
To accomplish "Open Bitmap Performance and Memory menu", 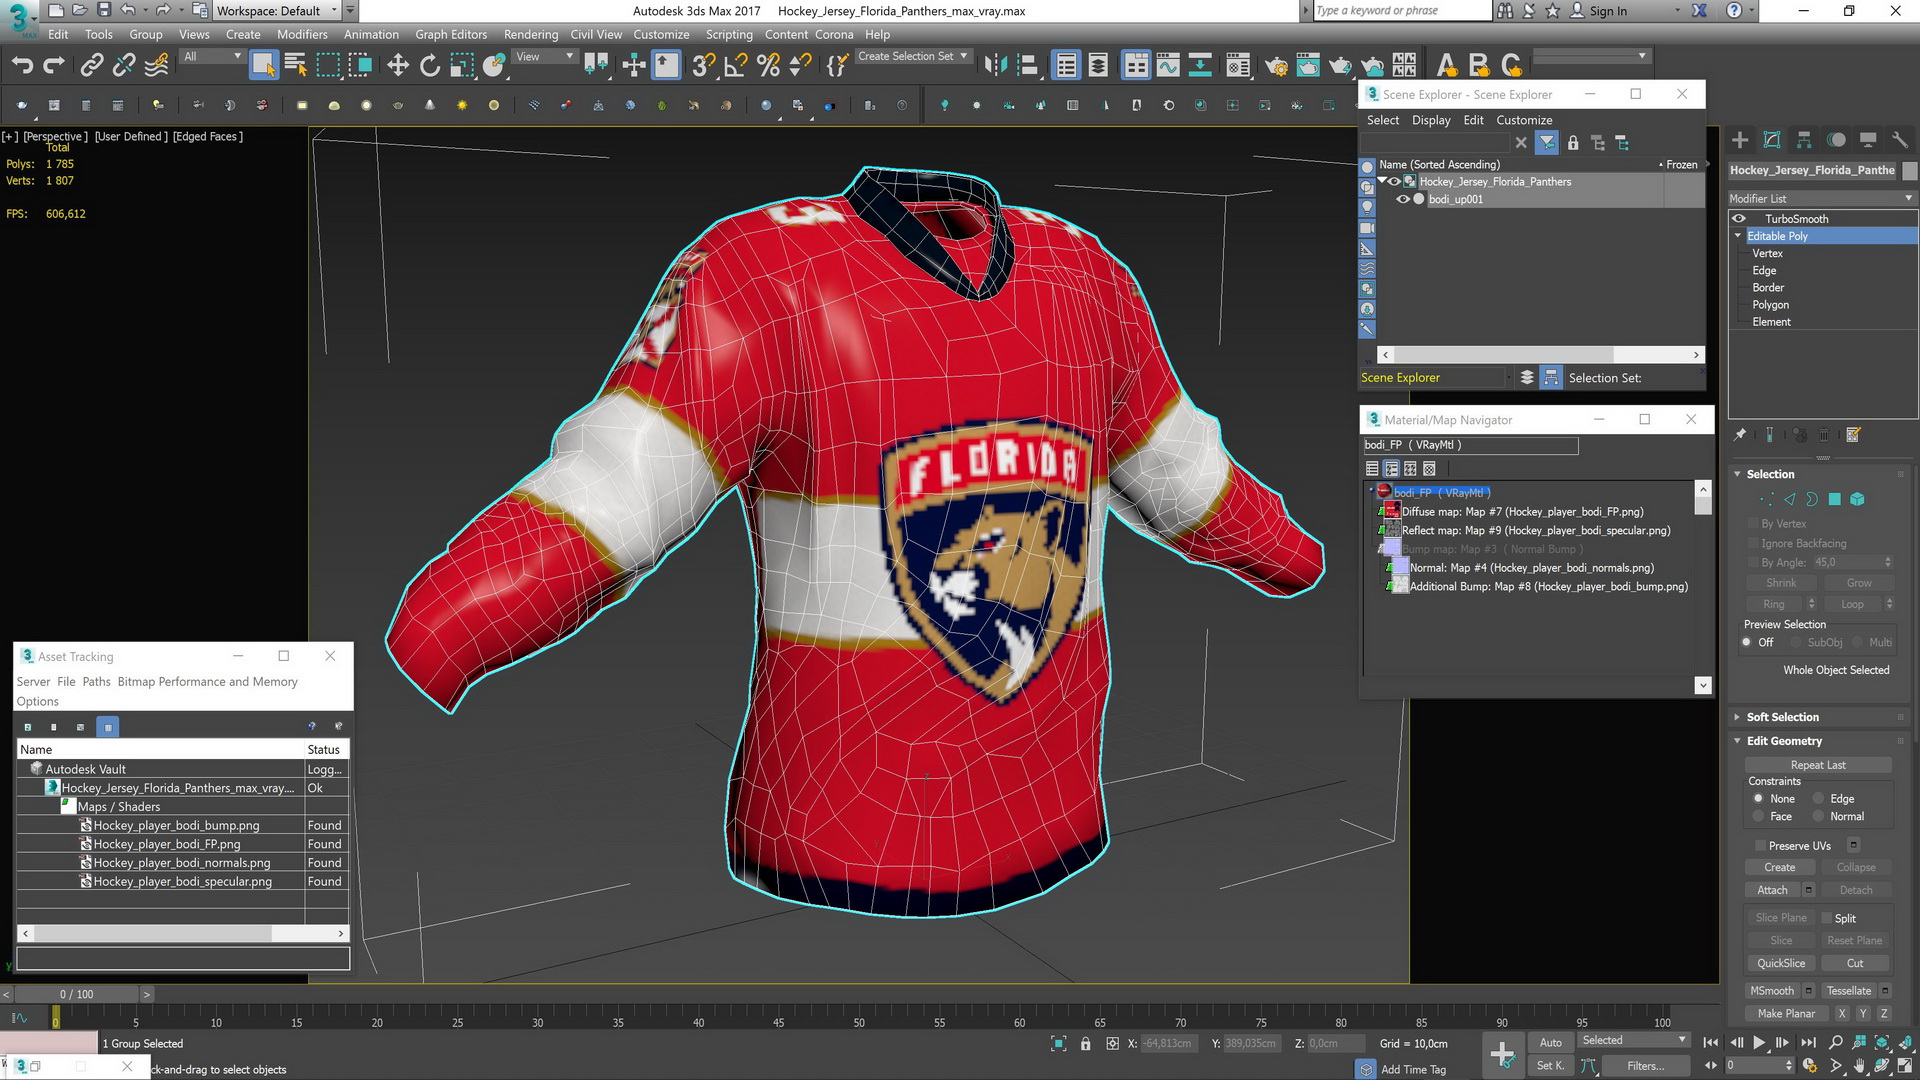I will tap(207, 682).
